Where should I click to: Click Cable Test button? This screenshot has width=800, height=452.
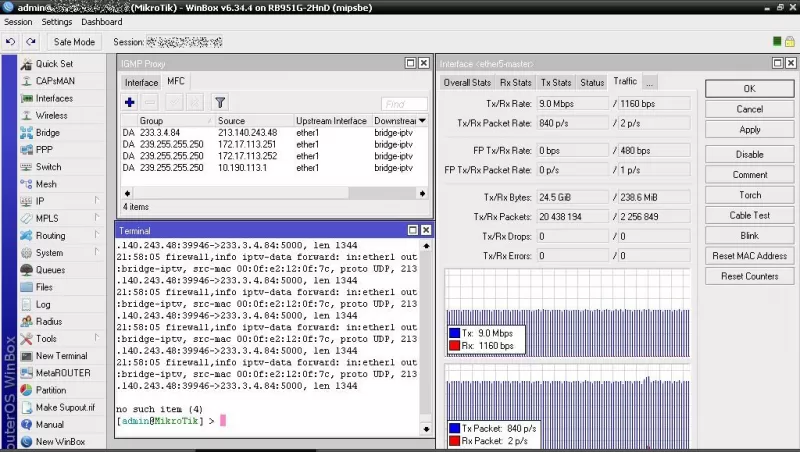749,215
